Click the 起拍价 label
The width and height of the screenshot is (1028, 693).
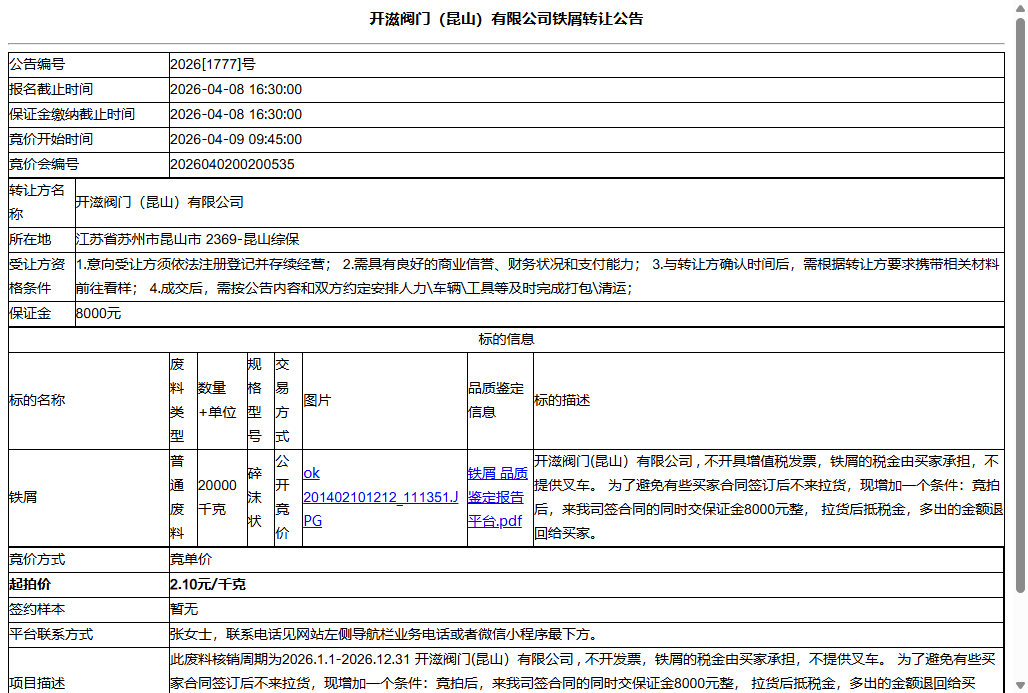click(30, 584)
